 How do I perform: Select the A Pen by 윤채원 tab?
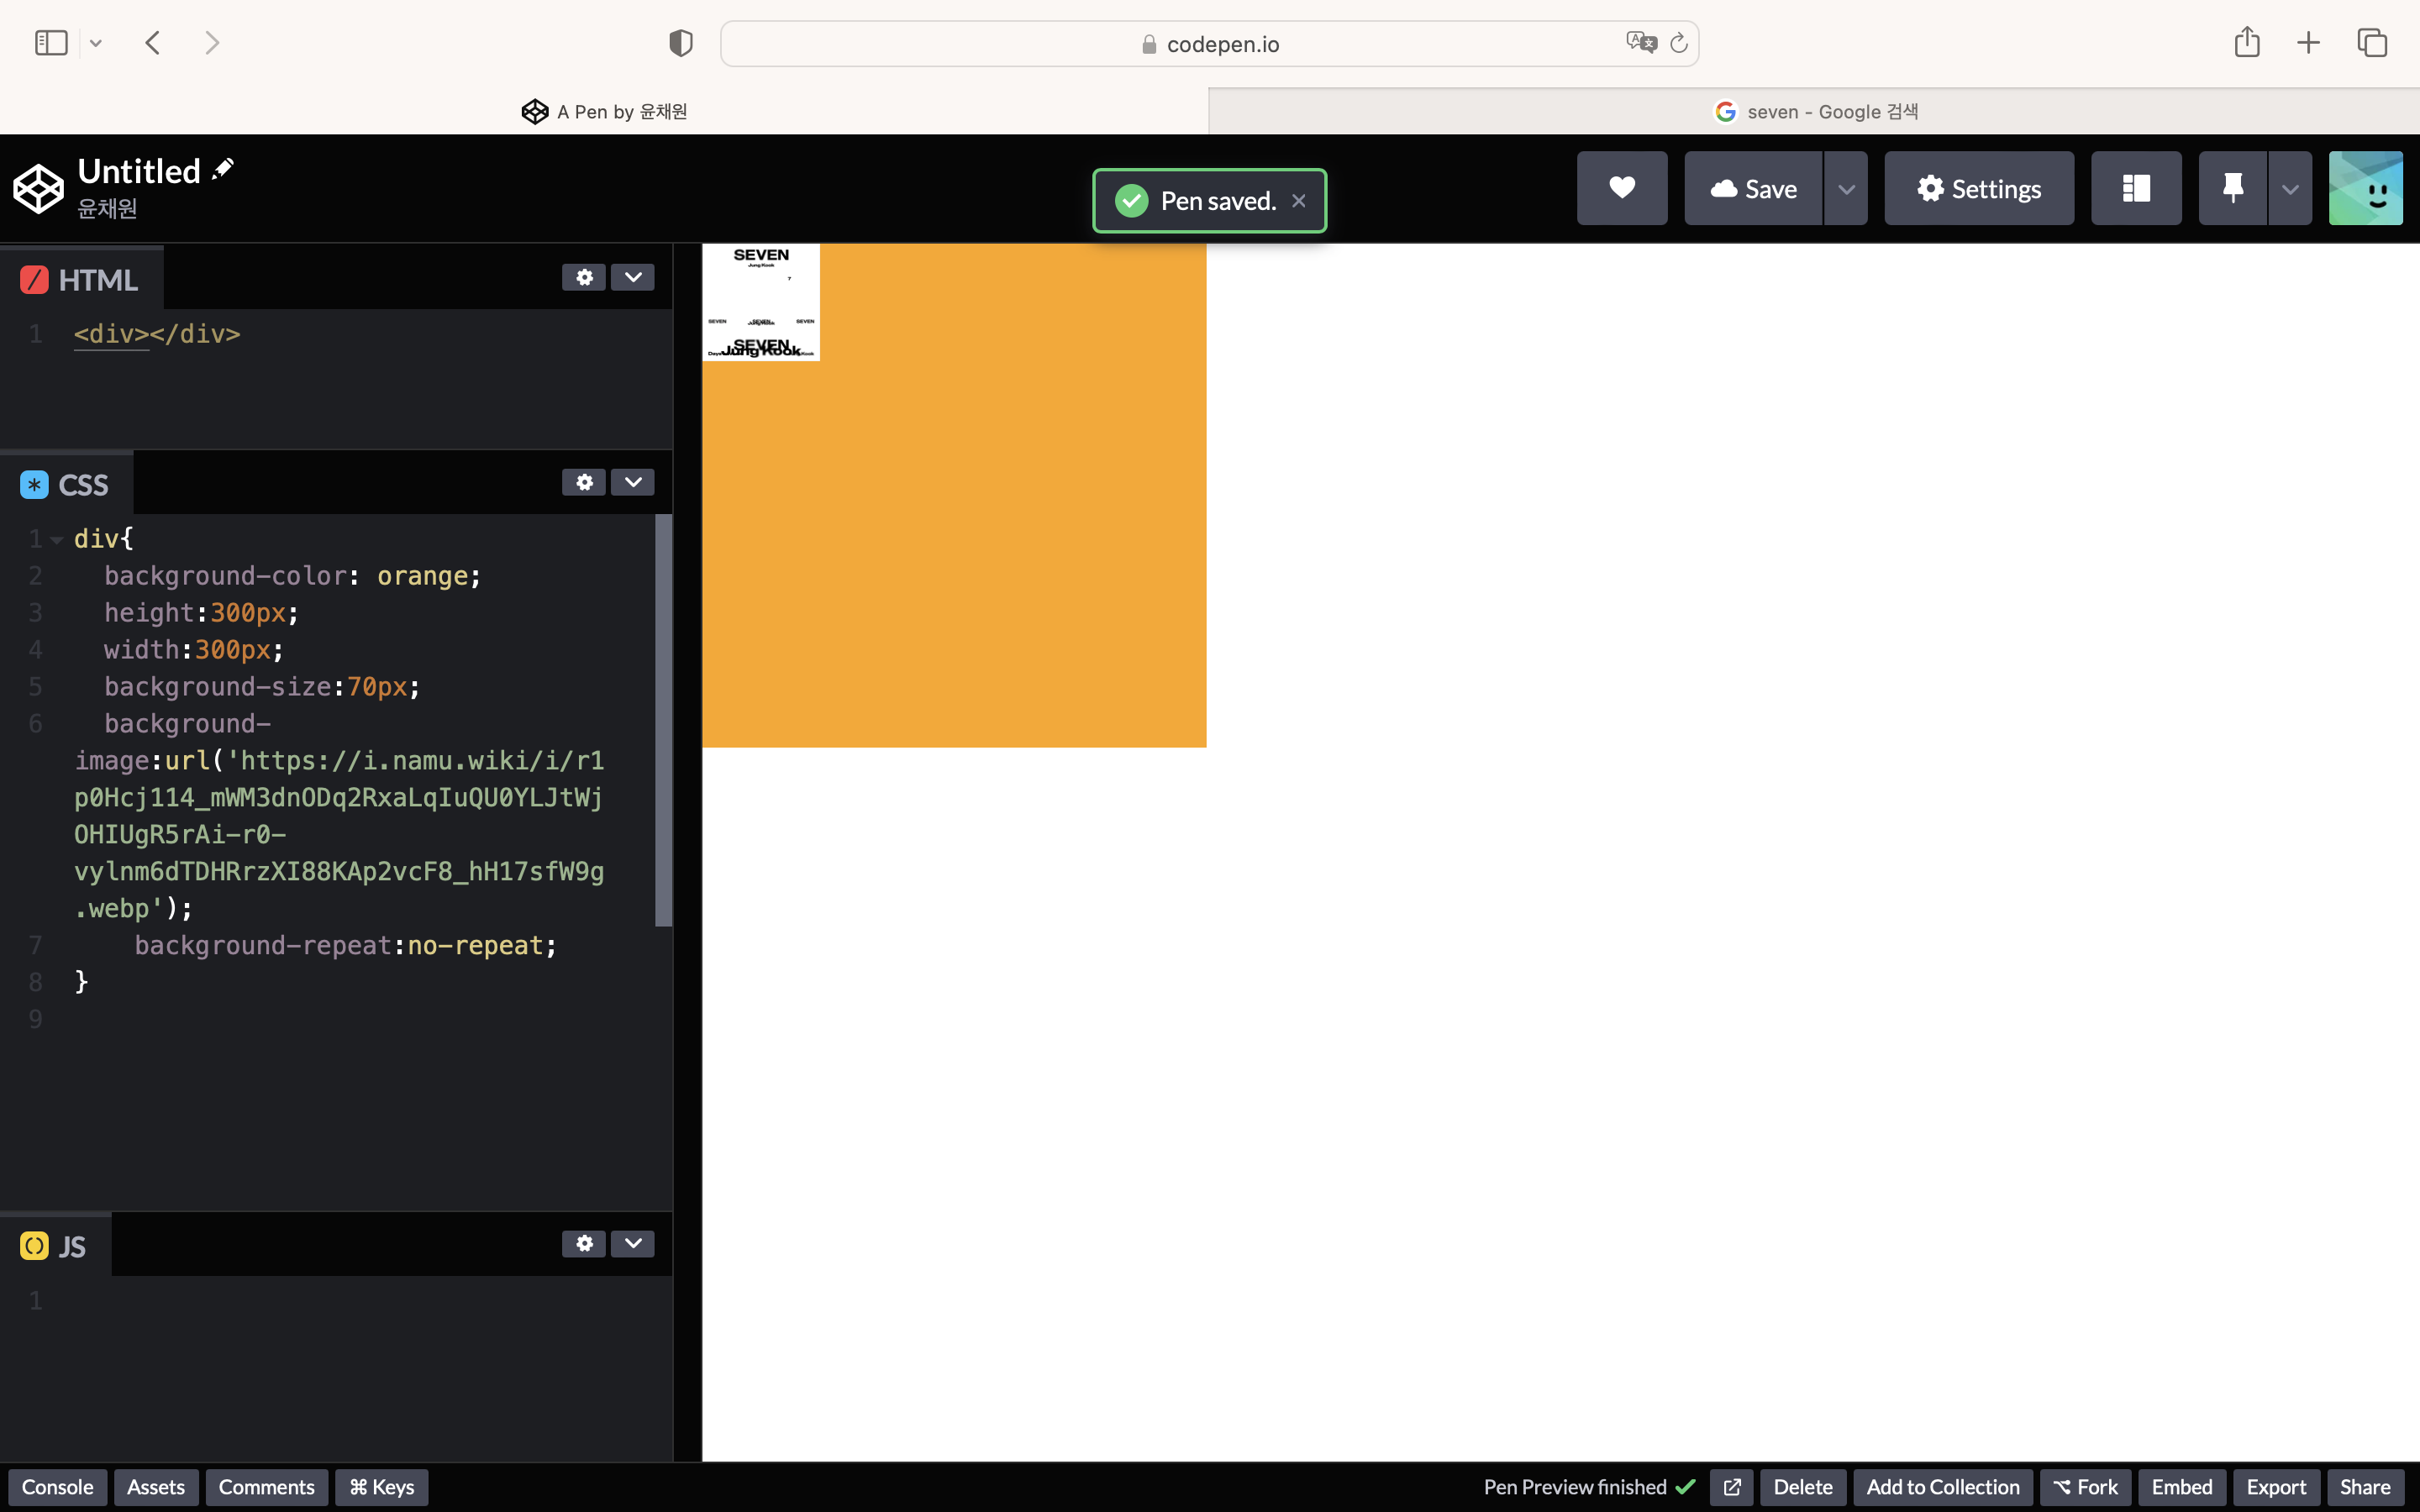pos(604,111)
